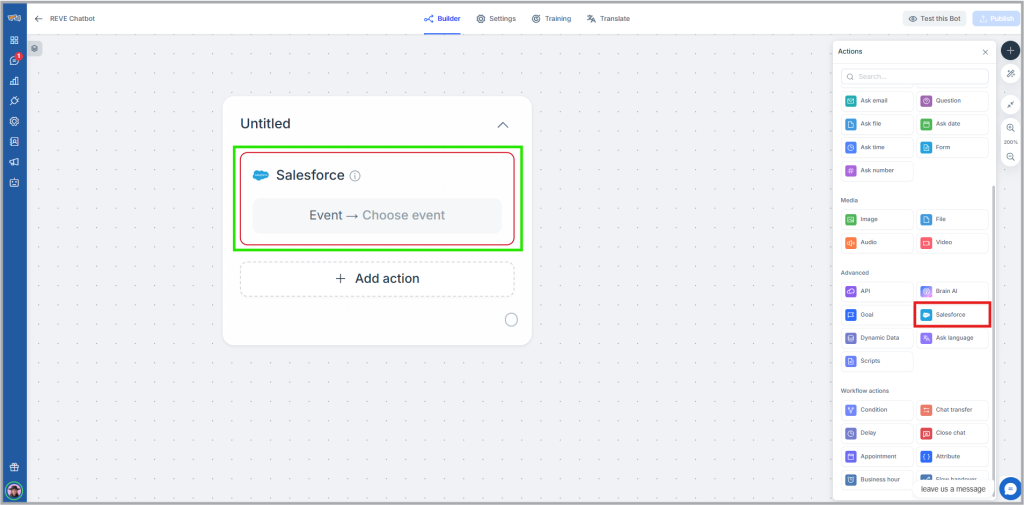
Task: Zoom in on the canvas
Action: (x=1010, y=128)
